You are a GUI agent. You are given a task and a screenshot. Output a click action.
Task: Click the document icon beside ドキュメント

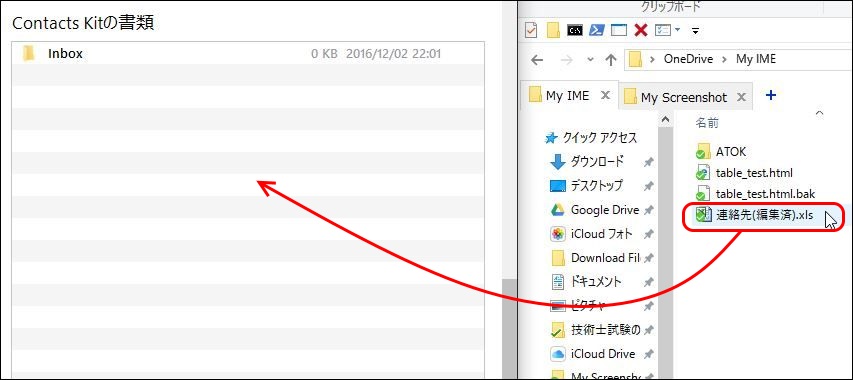click(x=558, y=282)
